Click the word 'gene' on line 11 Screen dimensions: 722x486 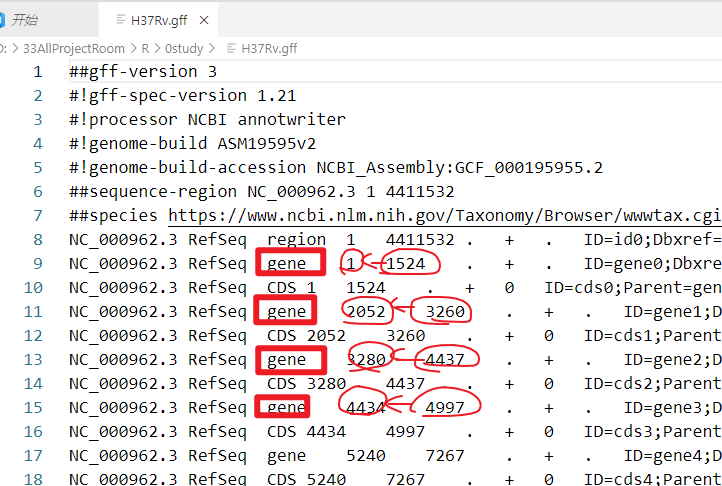click(x=286, y=312)
